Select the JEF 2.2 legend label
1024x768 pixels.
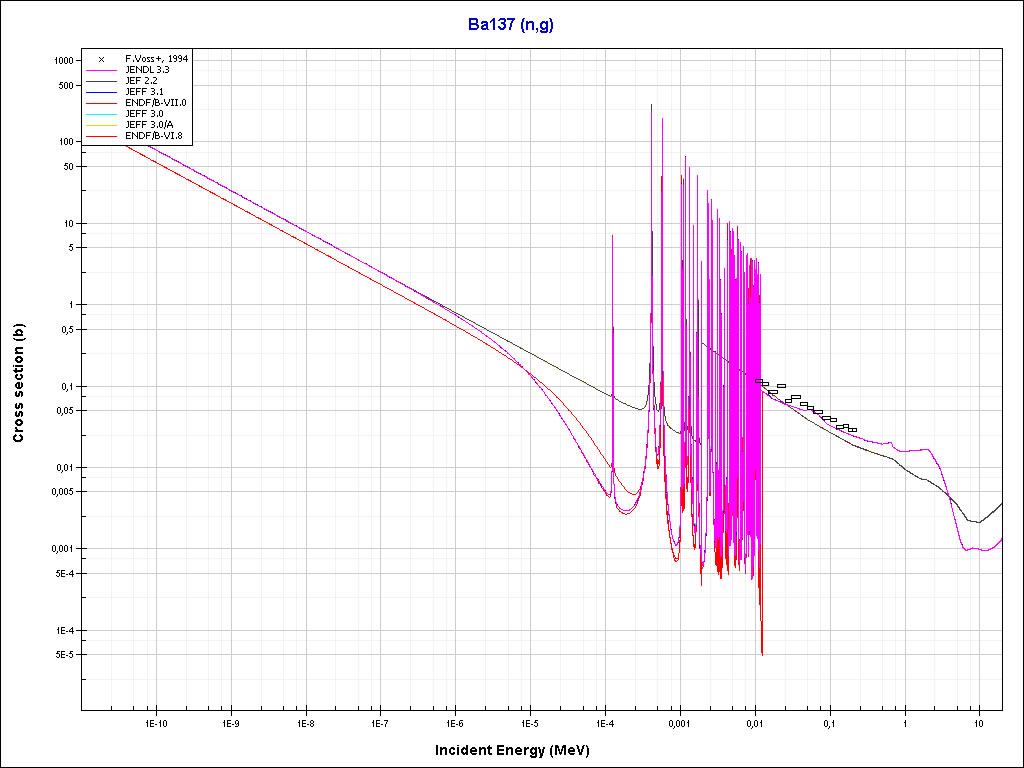point(141,81)
